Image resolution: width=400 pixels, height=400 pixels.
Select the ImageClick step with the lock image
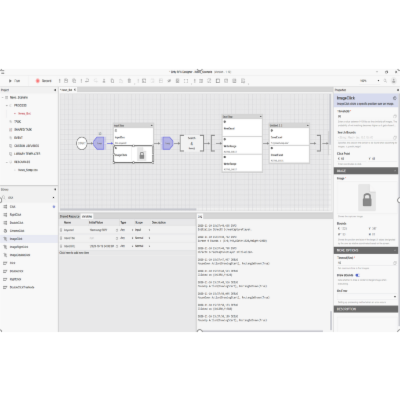click(x=133, y=155)
